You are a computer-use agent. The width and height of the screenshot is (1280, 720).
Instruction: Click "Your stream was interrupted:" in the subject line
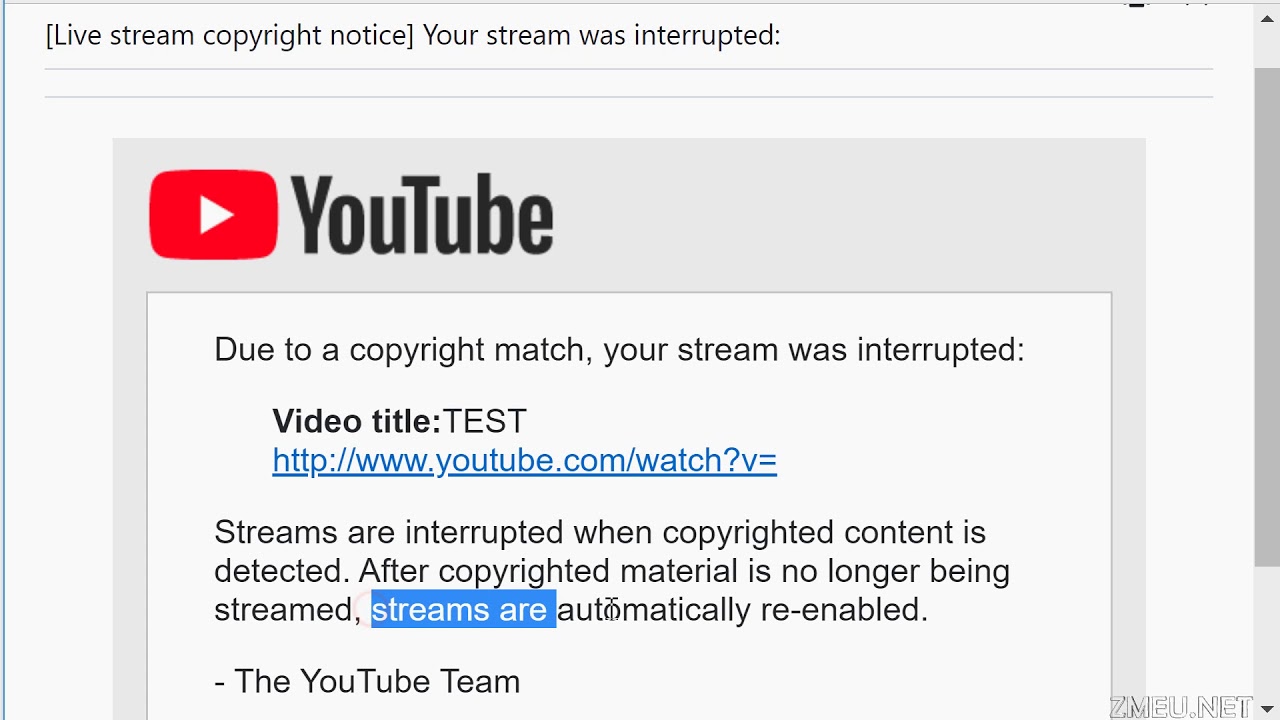(x=601, y=35)
